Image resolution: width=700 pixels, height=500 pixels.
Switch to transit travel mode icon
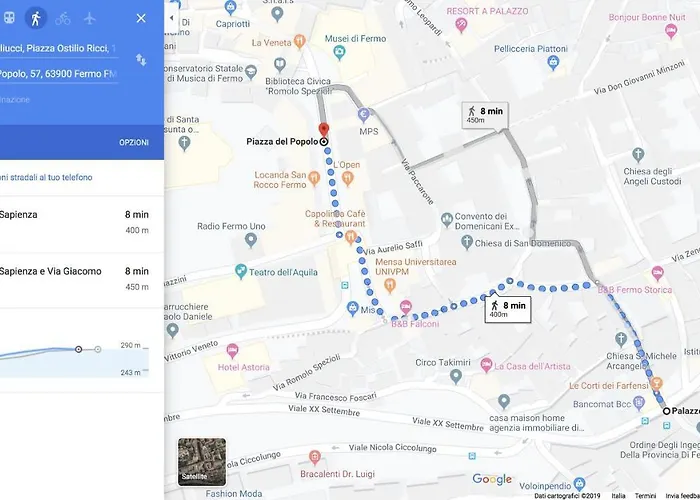click(x=9, y=18)
